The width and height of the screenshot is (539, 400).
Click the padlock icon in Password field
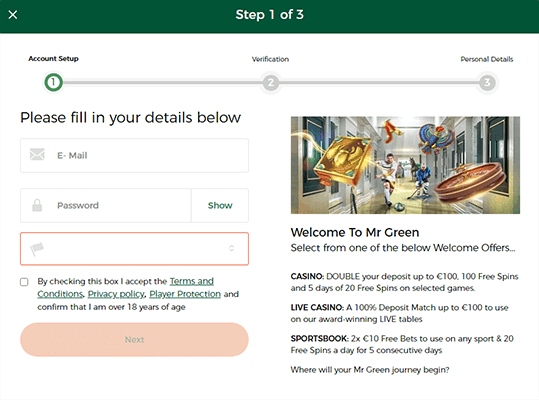tap(37, 205)
